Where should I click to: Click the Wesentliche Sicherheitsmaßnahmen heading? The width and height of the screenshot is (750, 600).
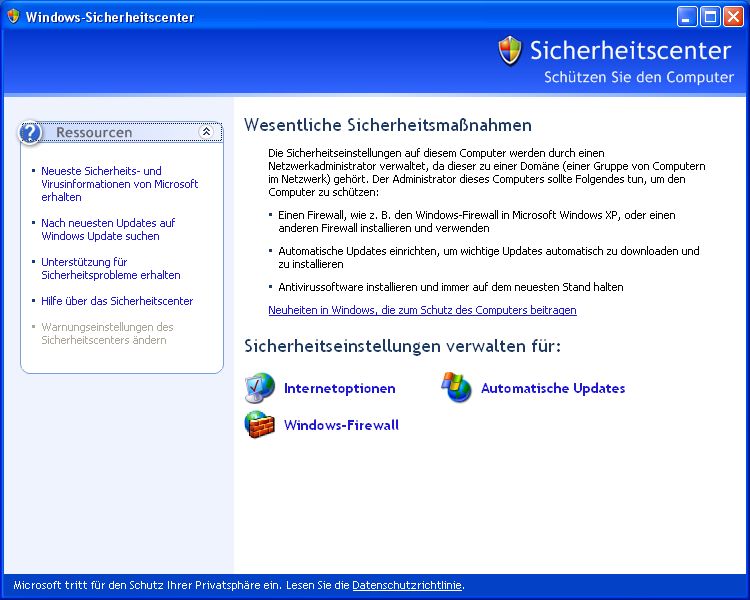pos(388,125)
